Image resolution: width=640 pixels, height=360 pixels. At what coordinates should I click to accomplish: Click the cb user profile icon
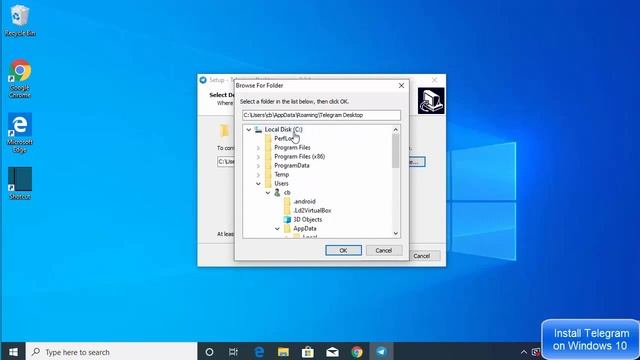[x=278, y=192]
